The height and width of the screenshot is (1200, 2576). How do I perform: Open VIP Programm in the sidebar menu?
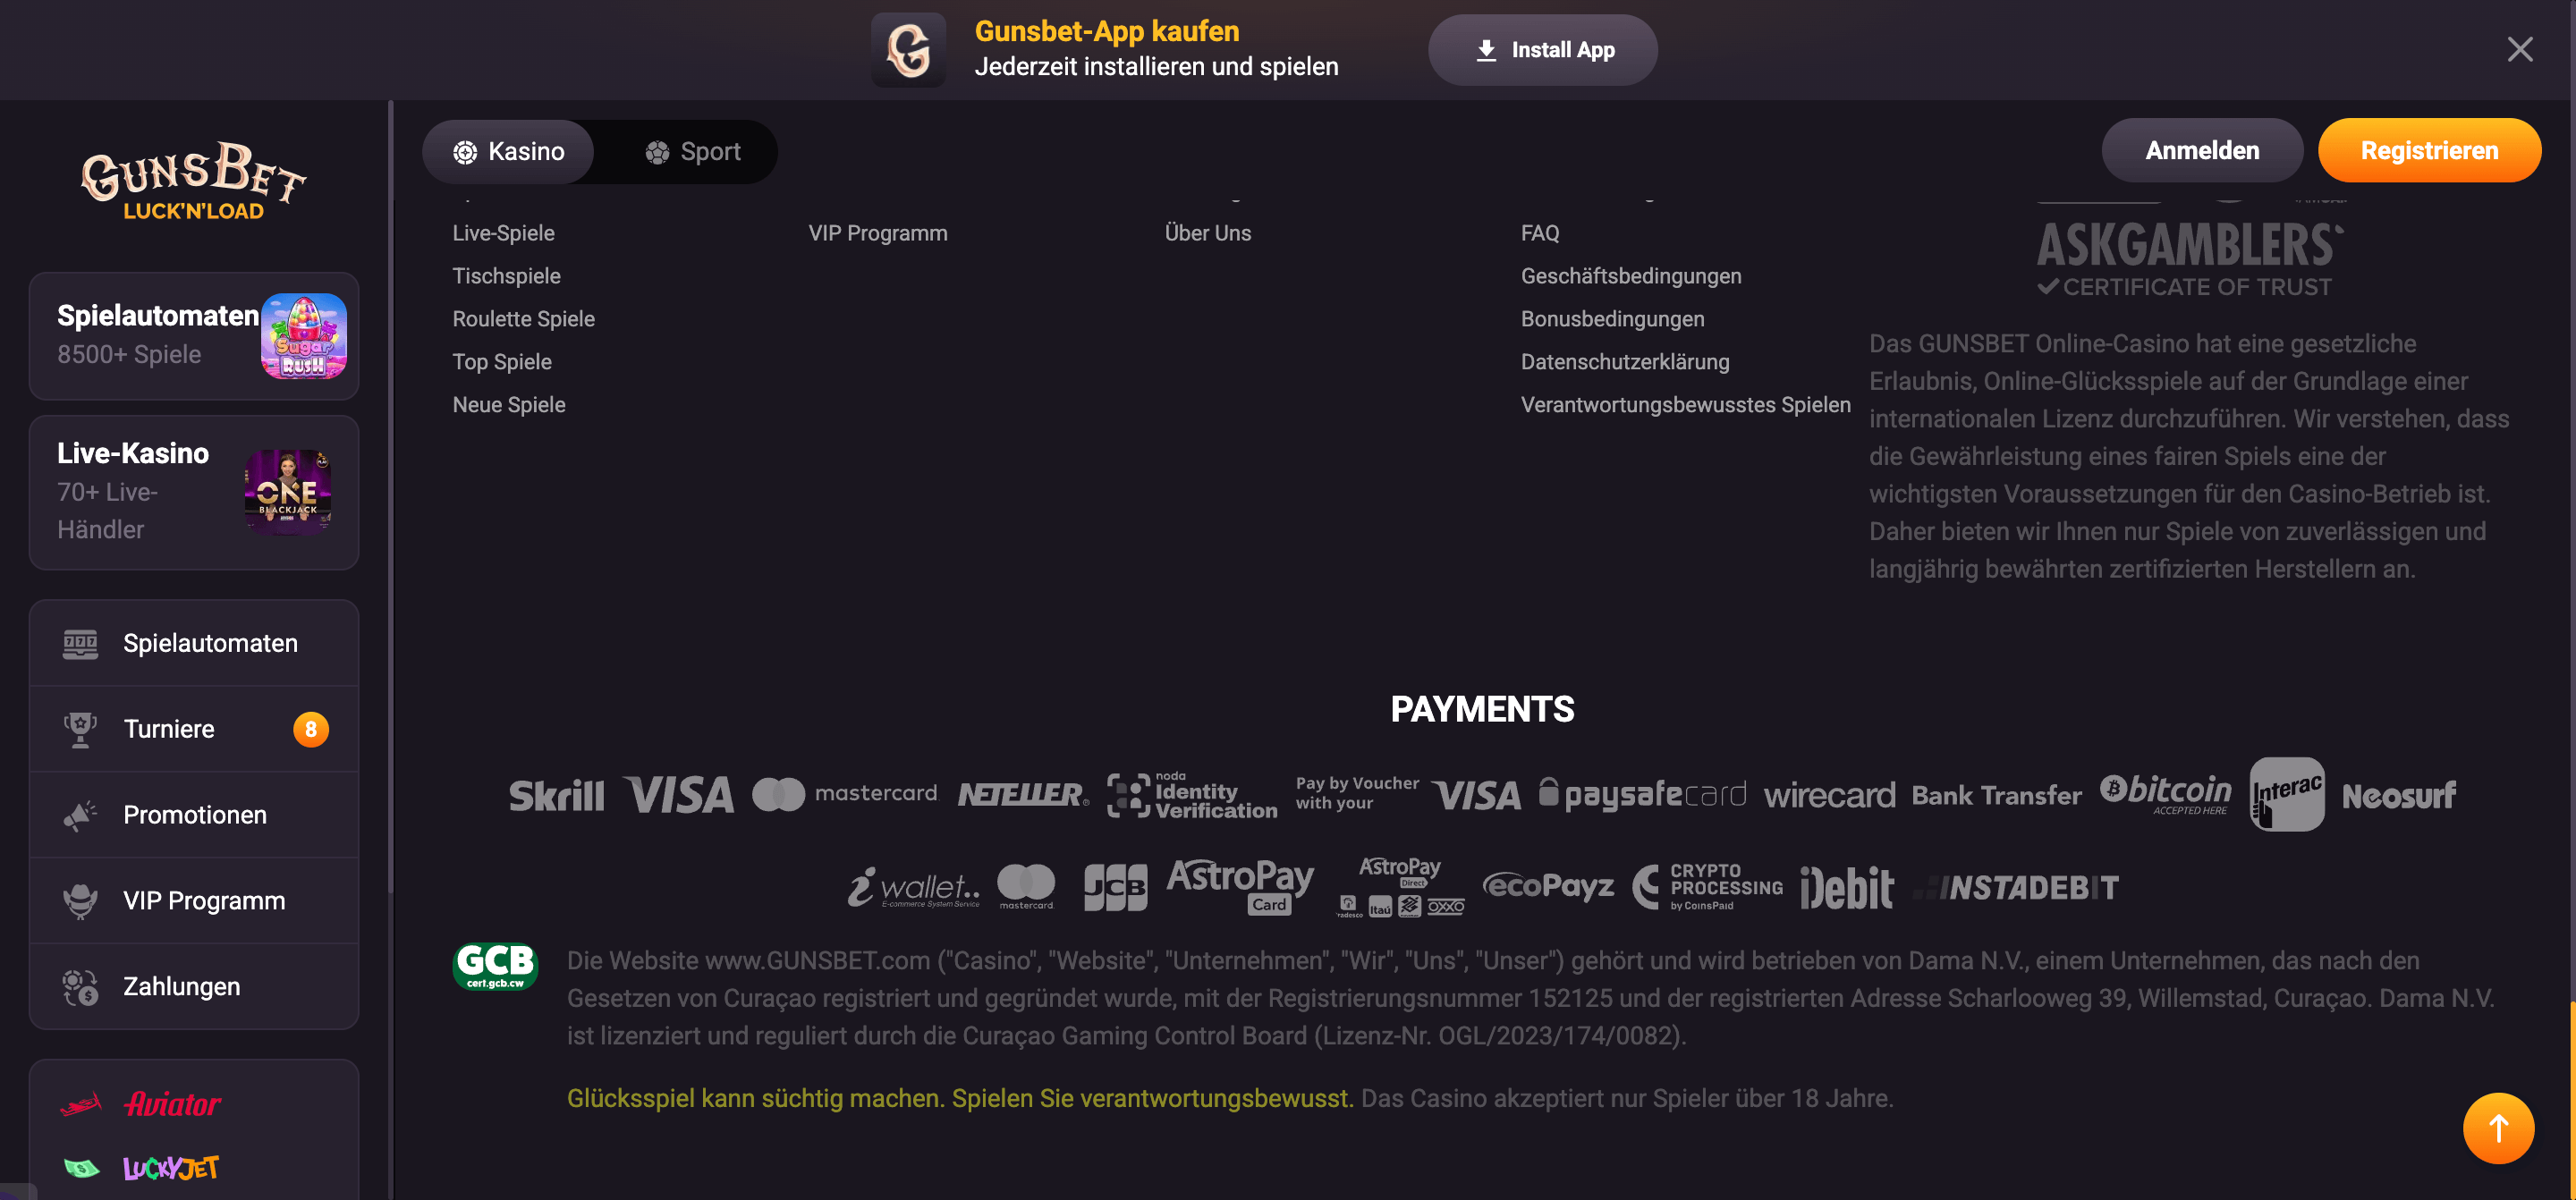[204, 901]
